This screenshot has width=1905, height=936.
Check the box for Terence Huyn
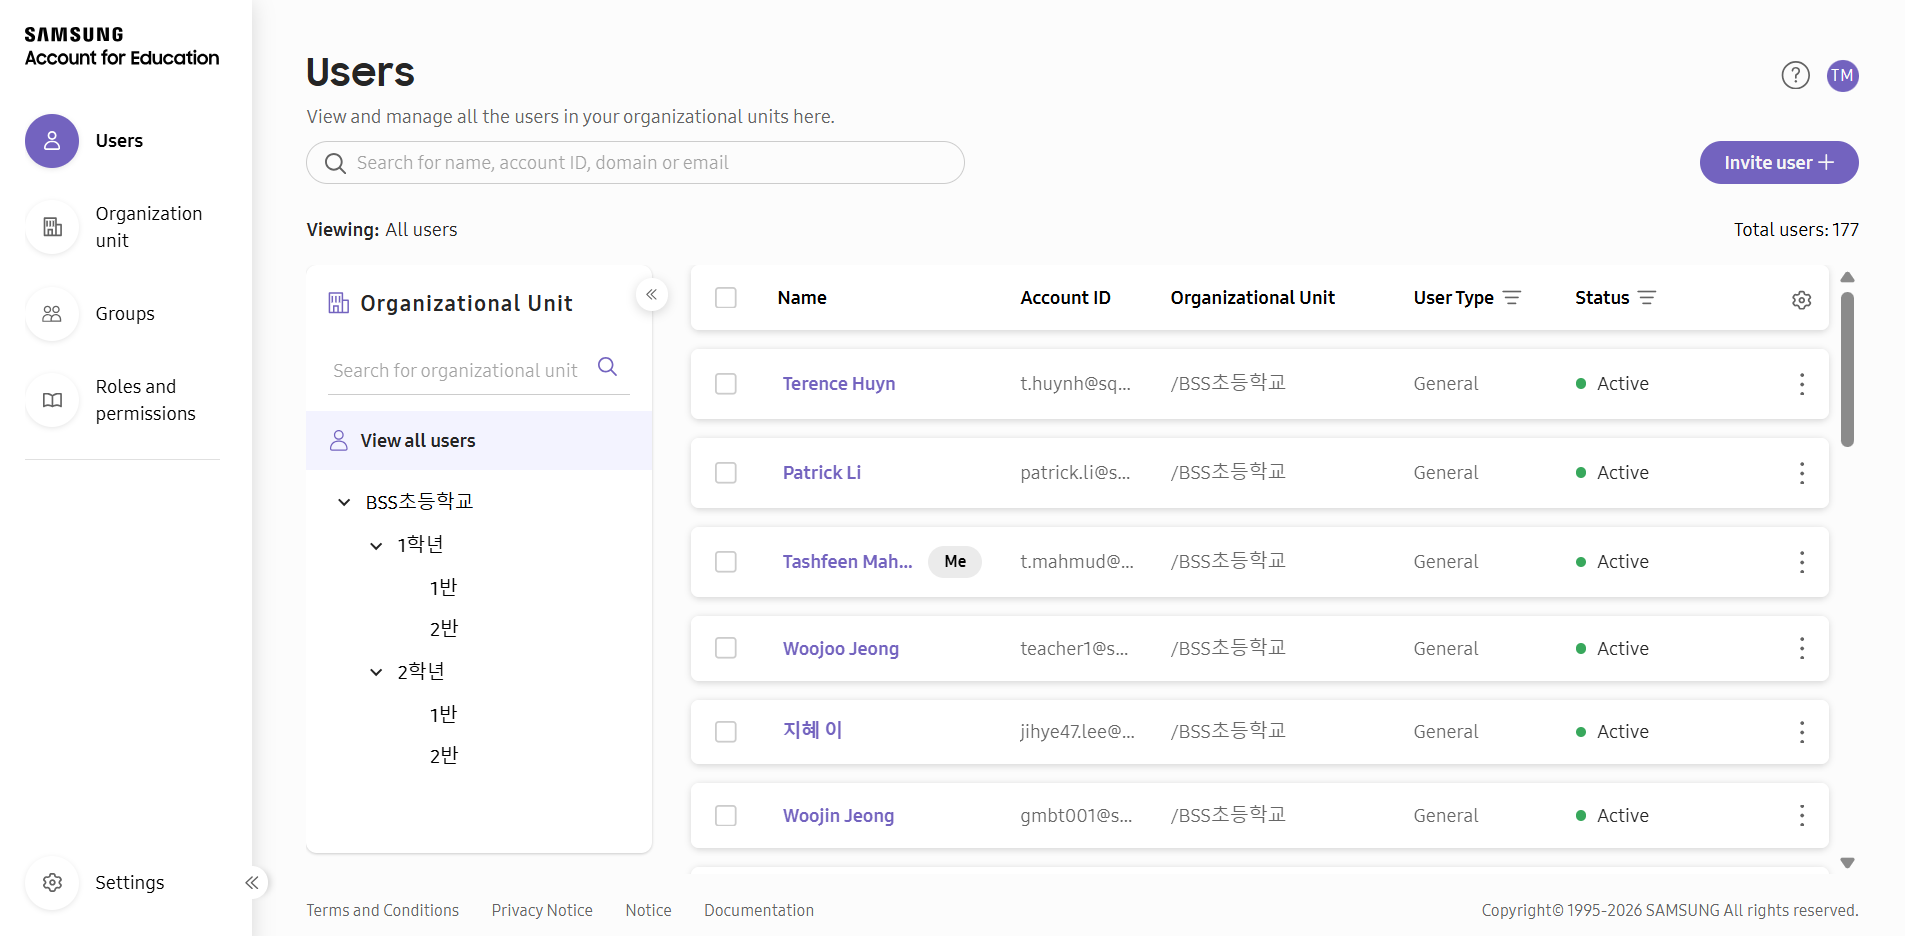(726, 384)
